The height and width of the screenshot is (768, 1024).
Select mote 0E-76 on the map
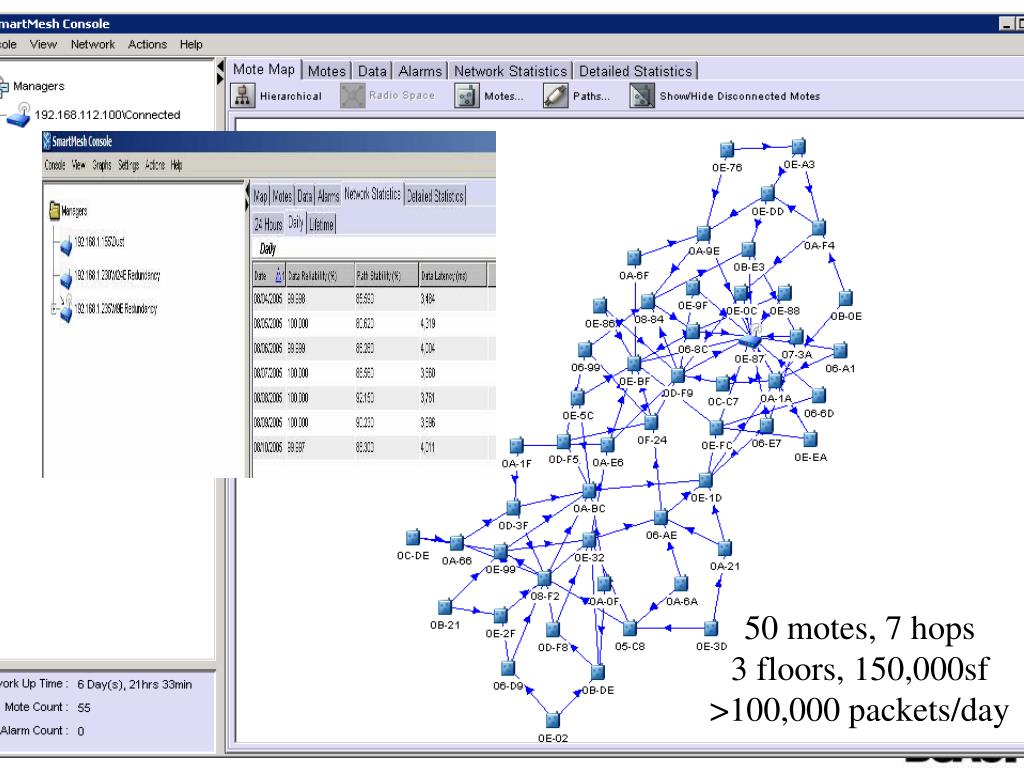click(727, 150)
